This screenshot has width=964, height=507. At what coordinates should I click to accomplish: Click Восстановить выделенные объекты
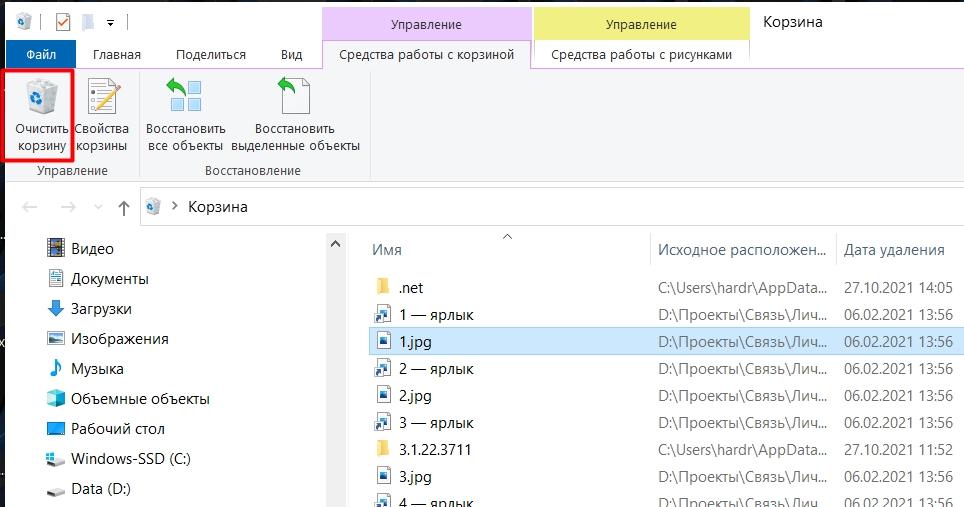(x=295, y=116)
